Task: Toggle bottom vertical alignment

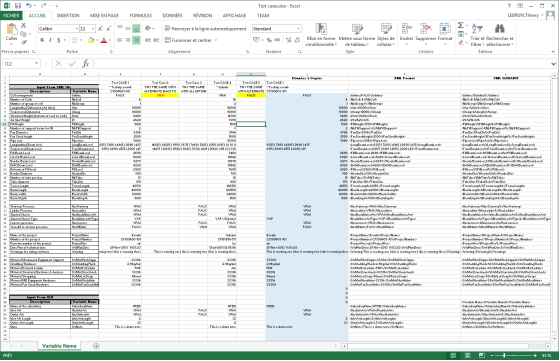Action: 136,29
